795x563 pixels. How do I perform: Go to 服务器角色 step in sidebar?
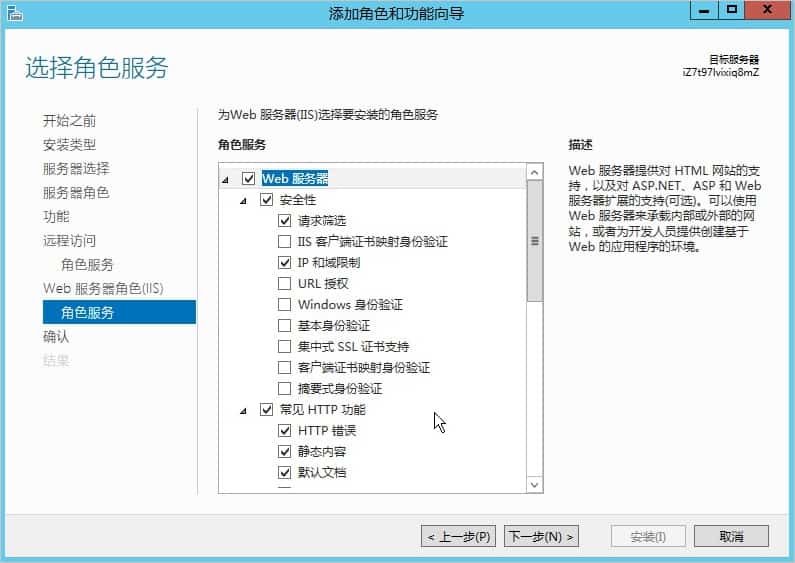tap(75, 193)
